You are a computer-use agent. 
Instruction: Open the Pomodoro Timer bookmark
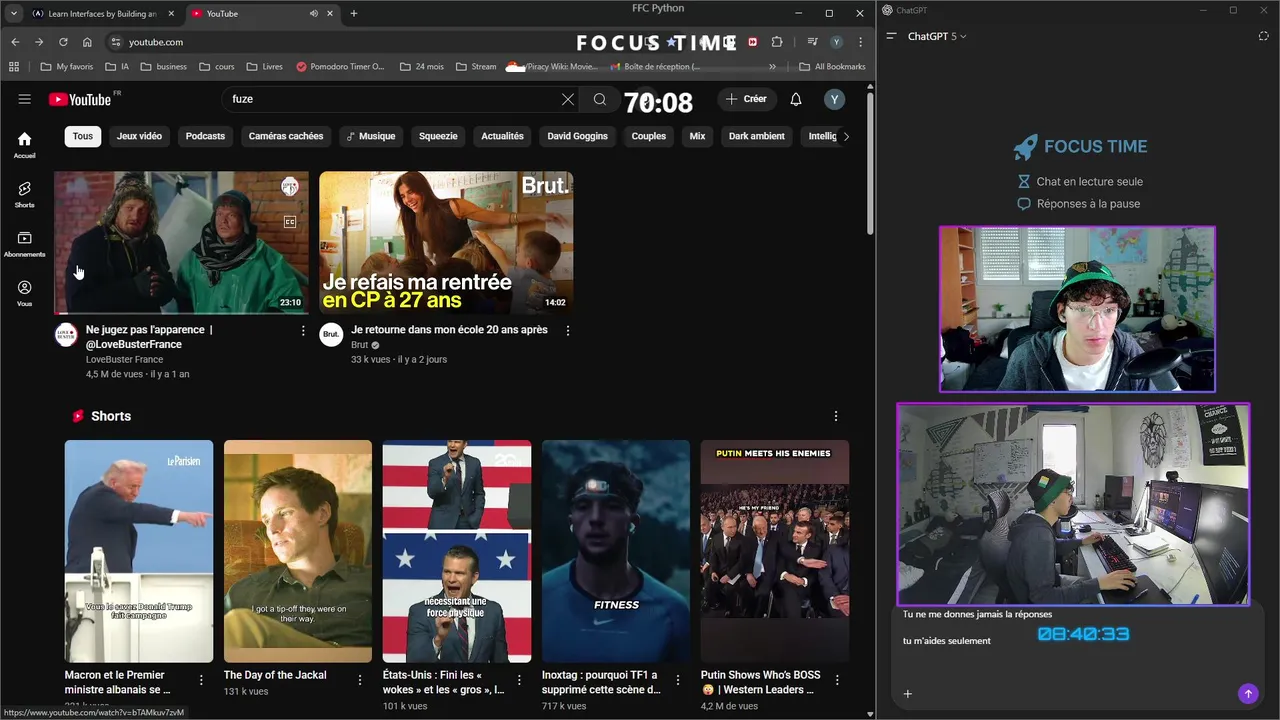pyautogui.click(x=340, y=67)
